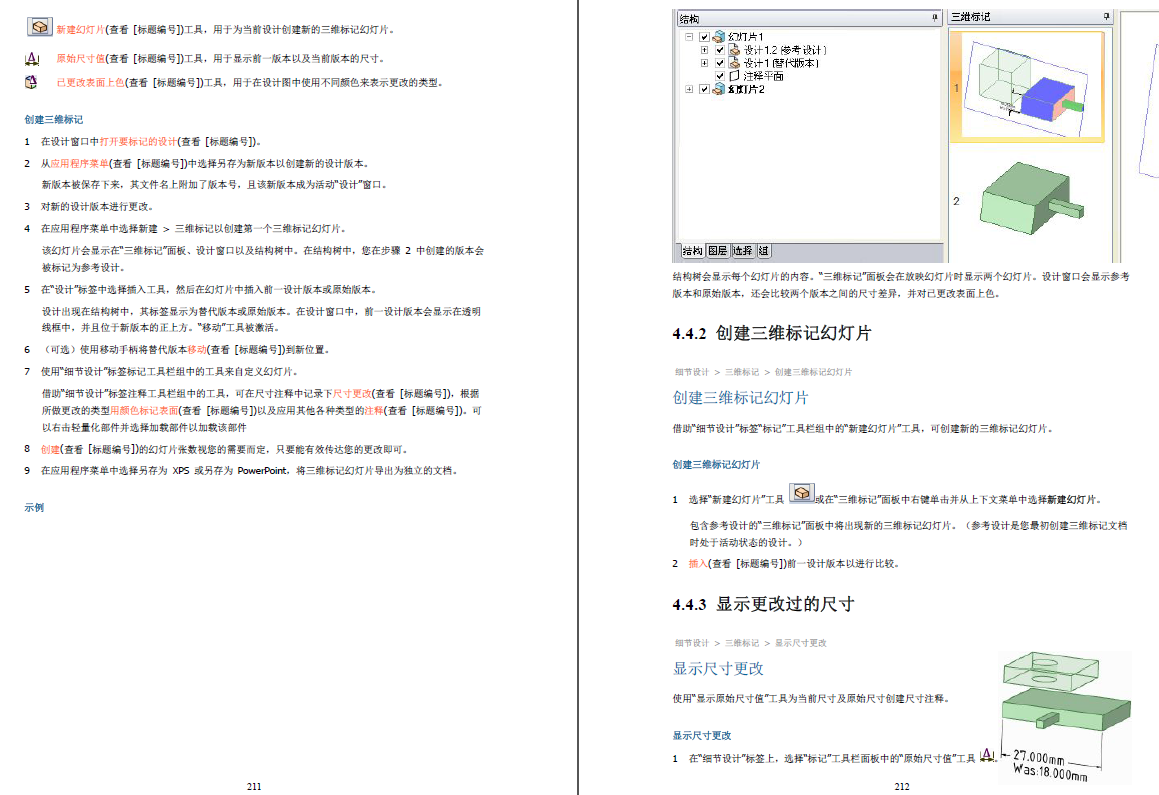Uncheck the 注释平面 checkbox
Screen dimensions: 1159x795
(x=720, y=75)
